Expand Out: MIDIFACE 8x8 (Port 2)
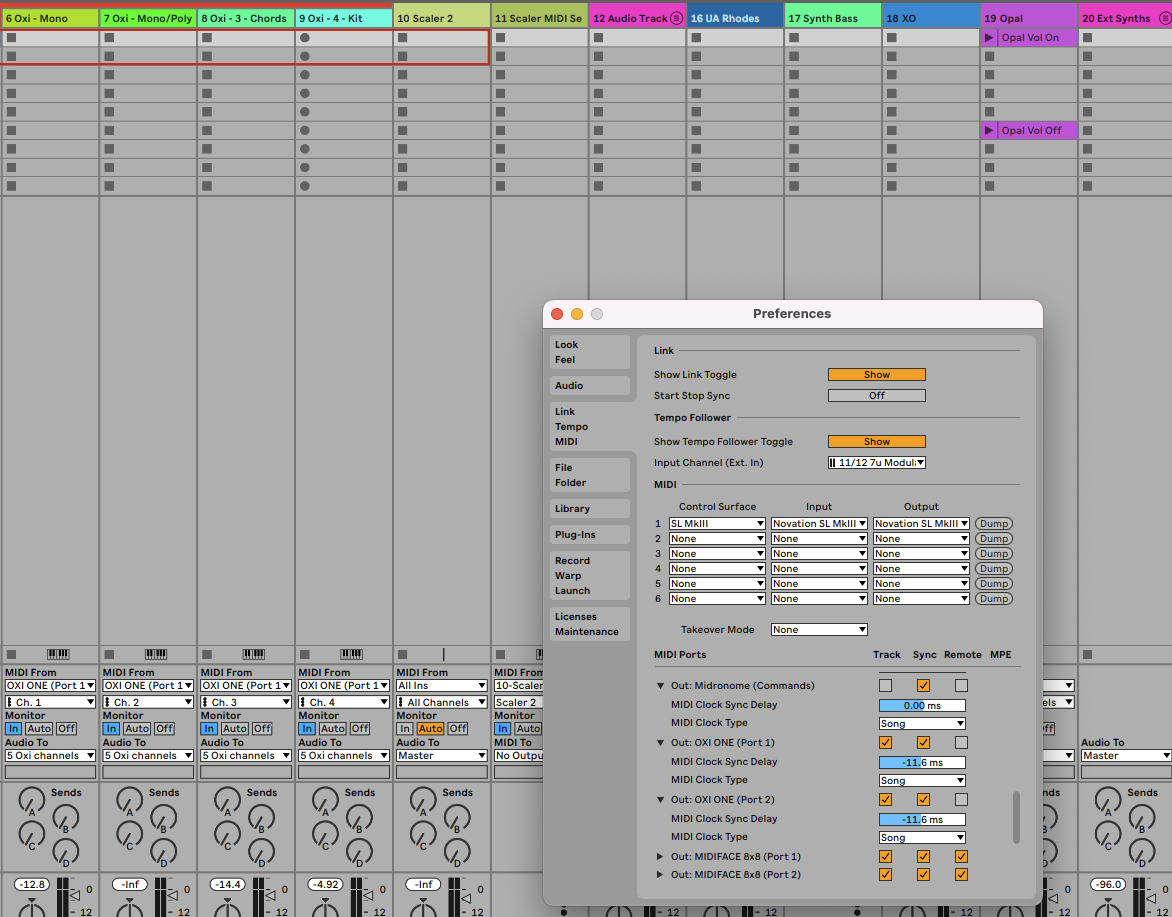 click(660, 874)
